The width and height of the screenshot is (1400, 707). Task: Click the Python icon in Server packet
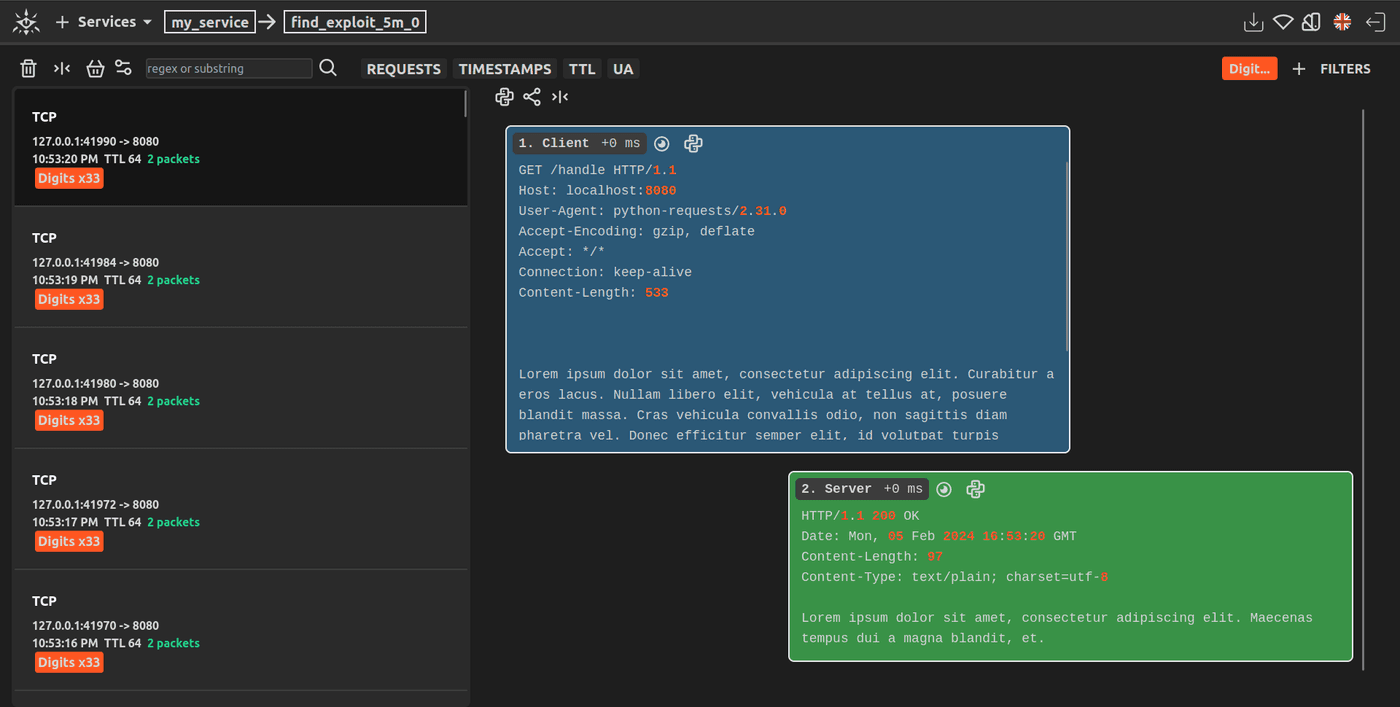(975, 489)
